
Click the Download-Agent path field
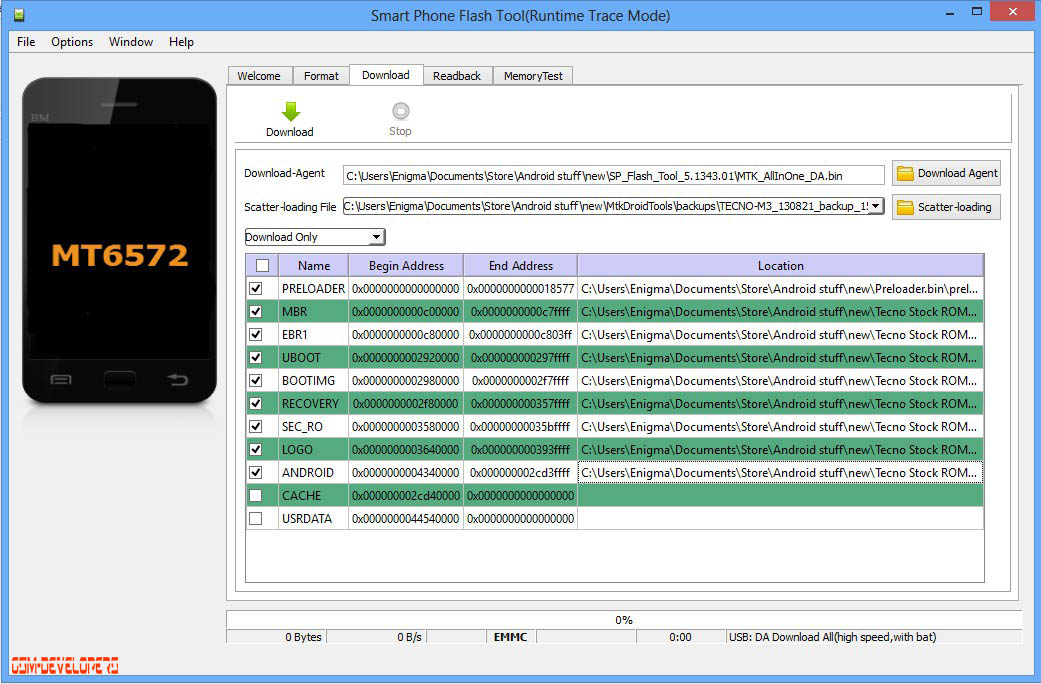point(613,176)
